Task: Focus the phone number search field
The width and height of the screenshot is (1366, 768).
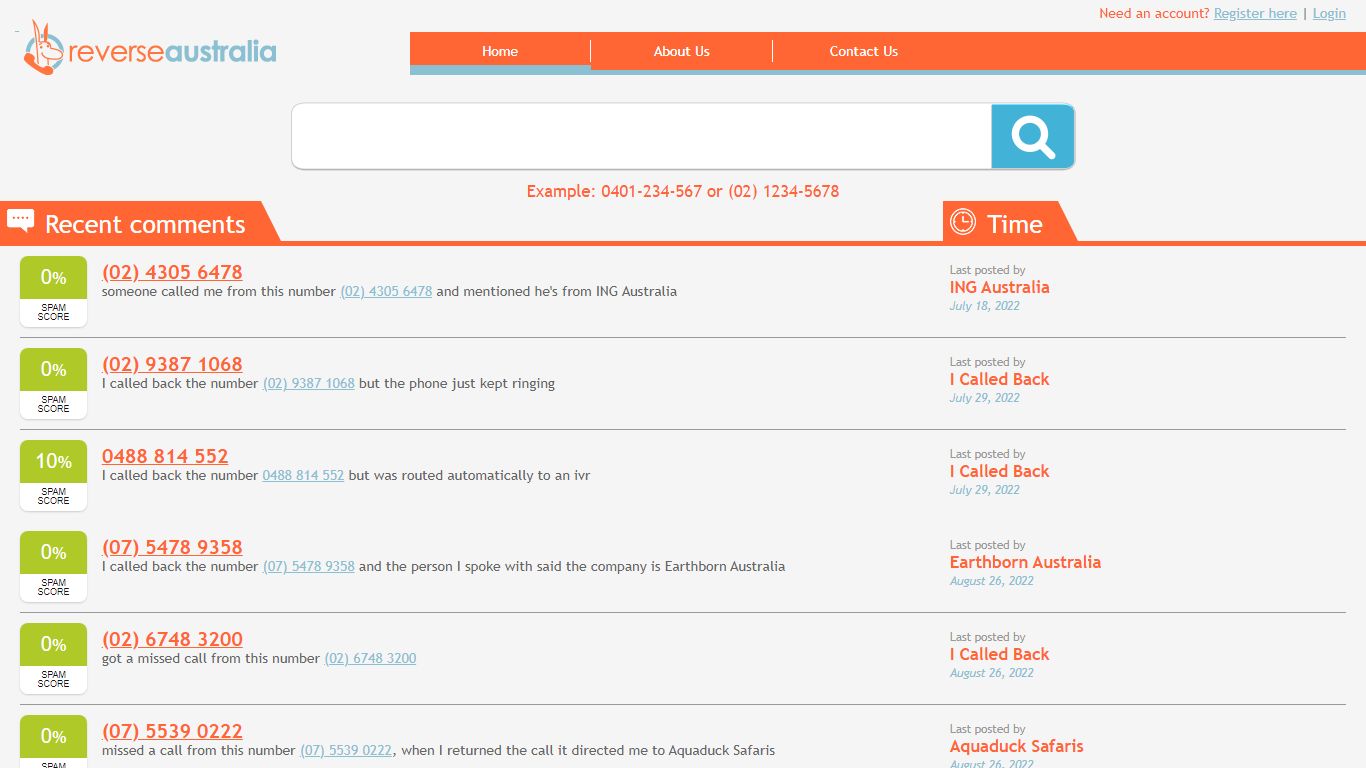Action: click(x=642, y=136)
